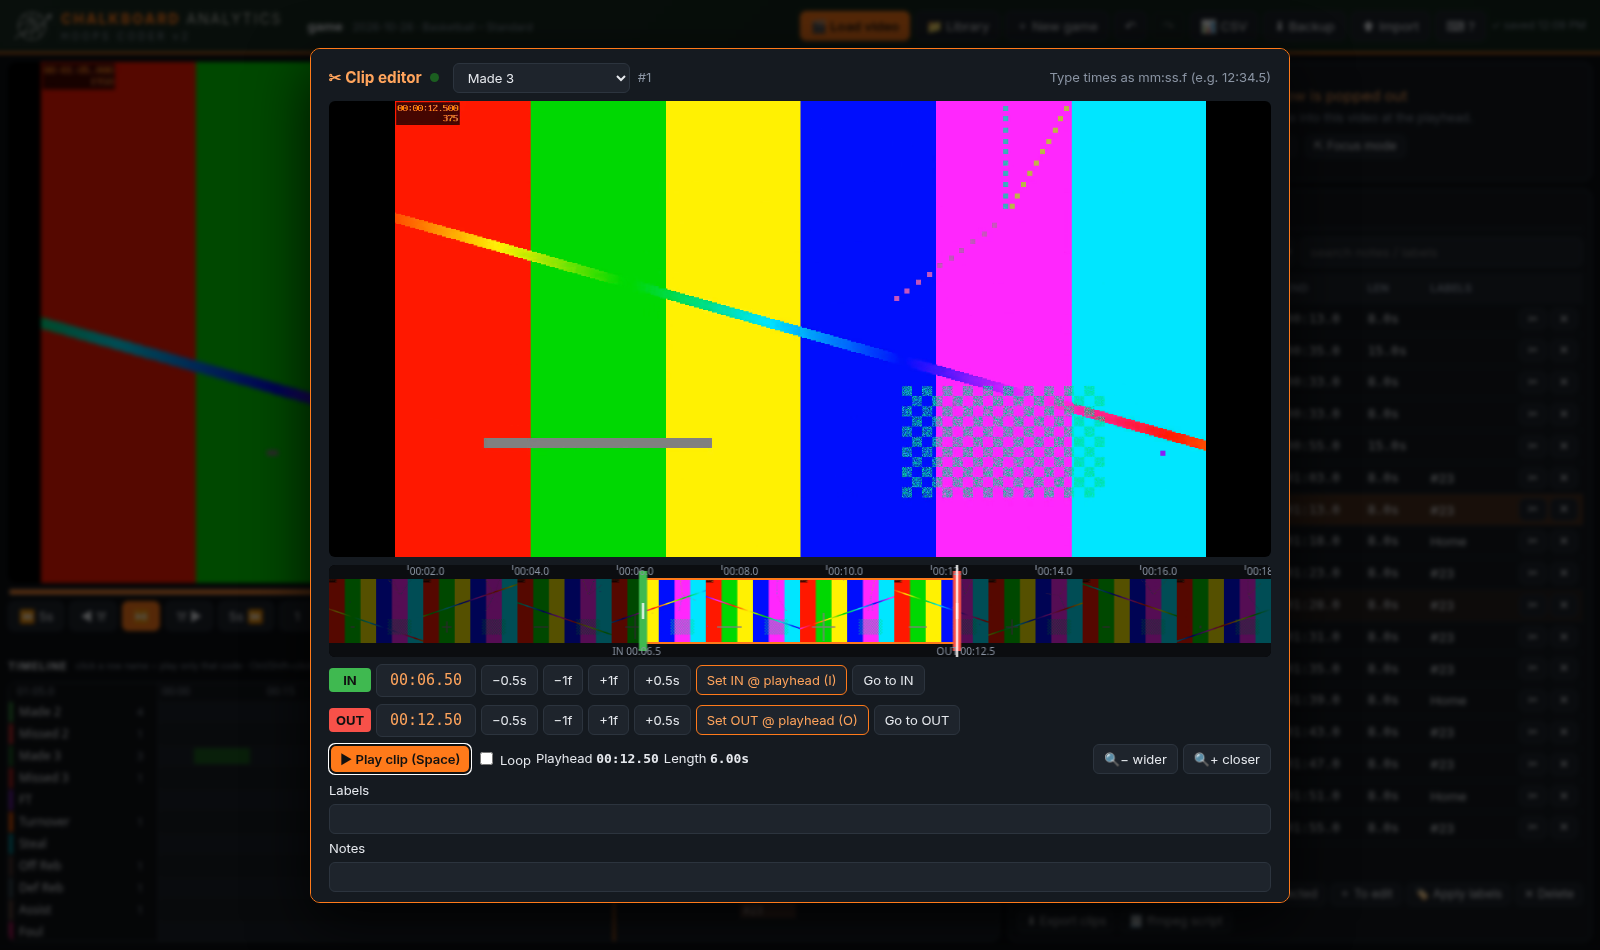Click the green IN badge

(x=350, y=680)
